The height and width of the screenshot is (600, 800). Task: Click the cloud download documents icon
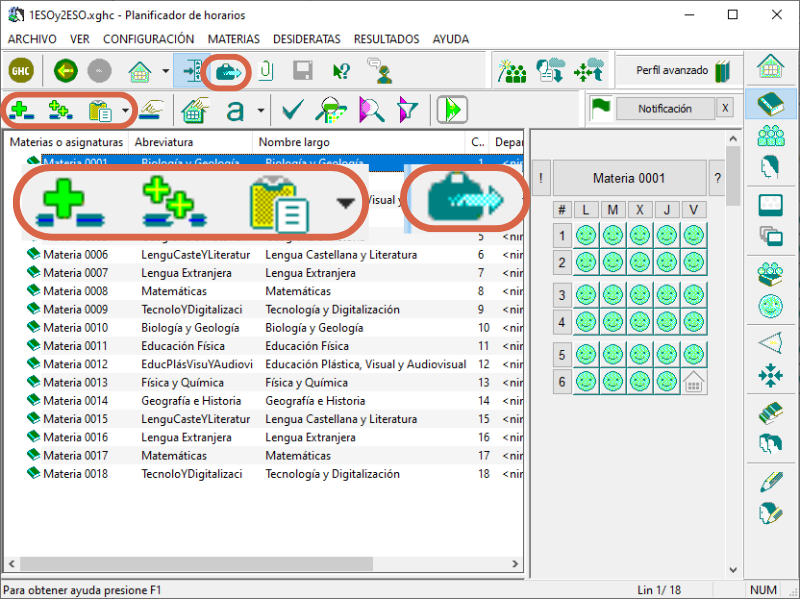[551, 70]
